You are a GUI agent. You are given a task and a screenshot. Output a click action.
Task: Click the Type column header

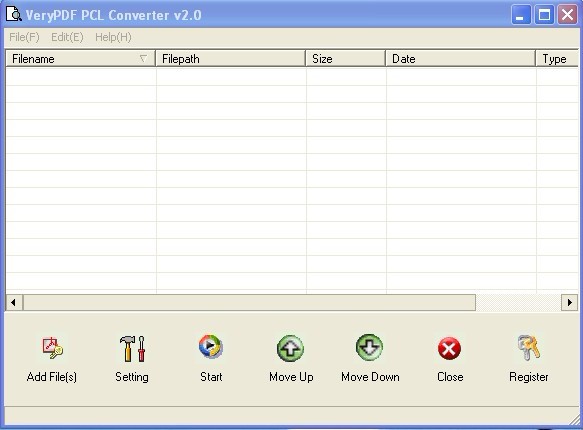[557, 59]
